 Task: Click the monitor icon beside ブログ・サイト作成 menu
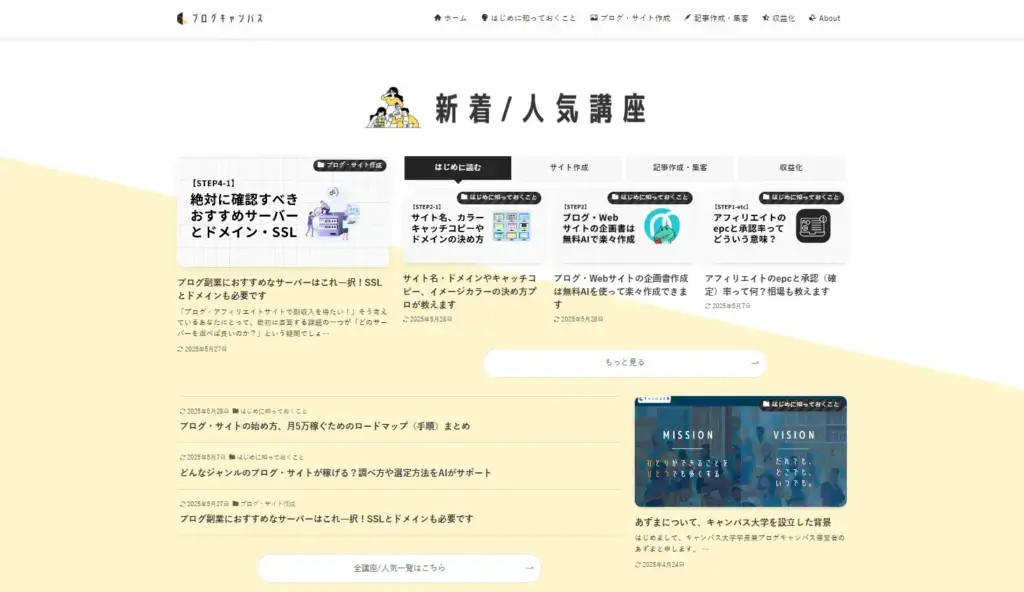coord(596,17)
